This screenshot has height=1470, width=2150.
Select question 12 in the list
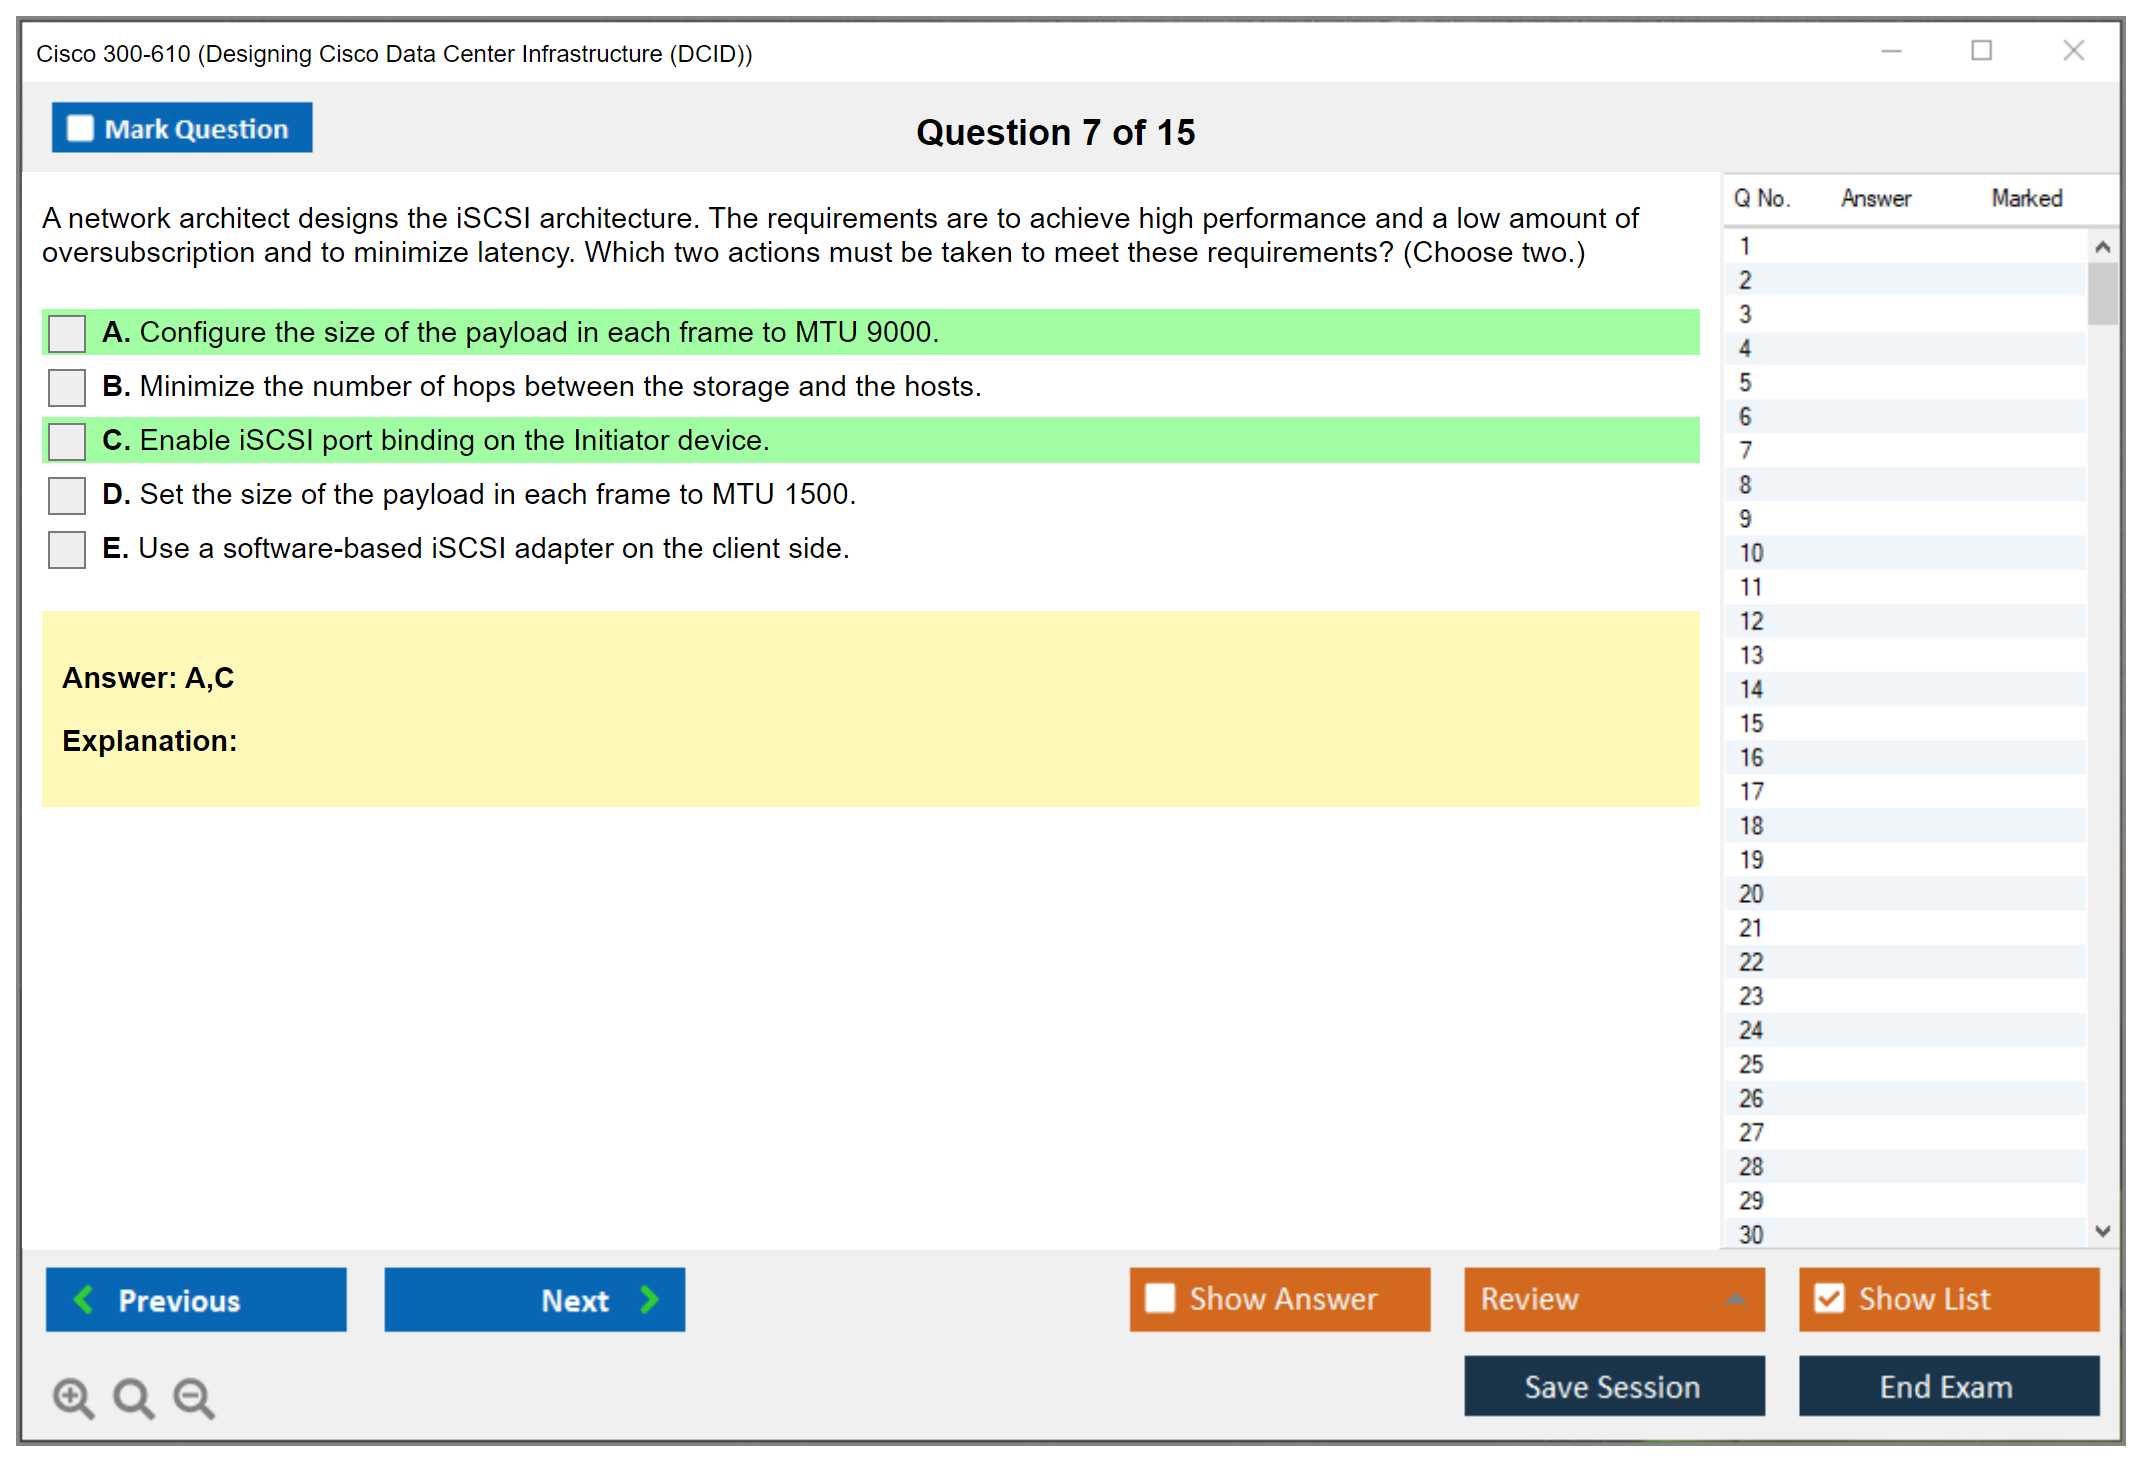[1751, 621]
